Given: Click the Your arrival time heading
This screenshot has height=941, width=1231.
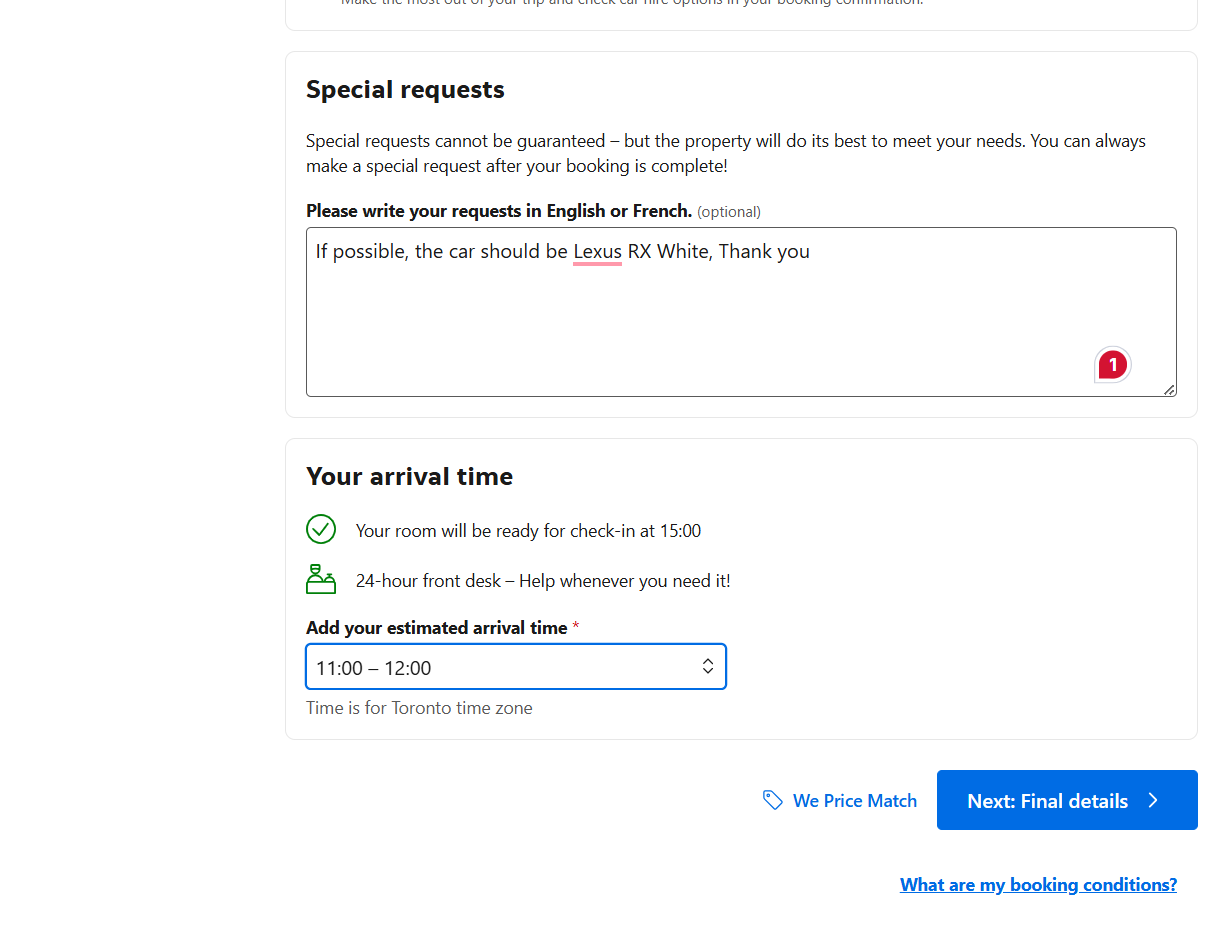Looking at the screenshot, I should tap(409, 476).
